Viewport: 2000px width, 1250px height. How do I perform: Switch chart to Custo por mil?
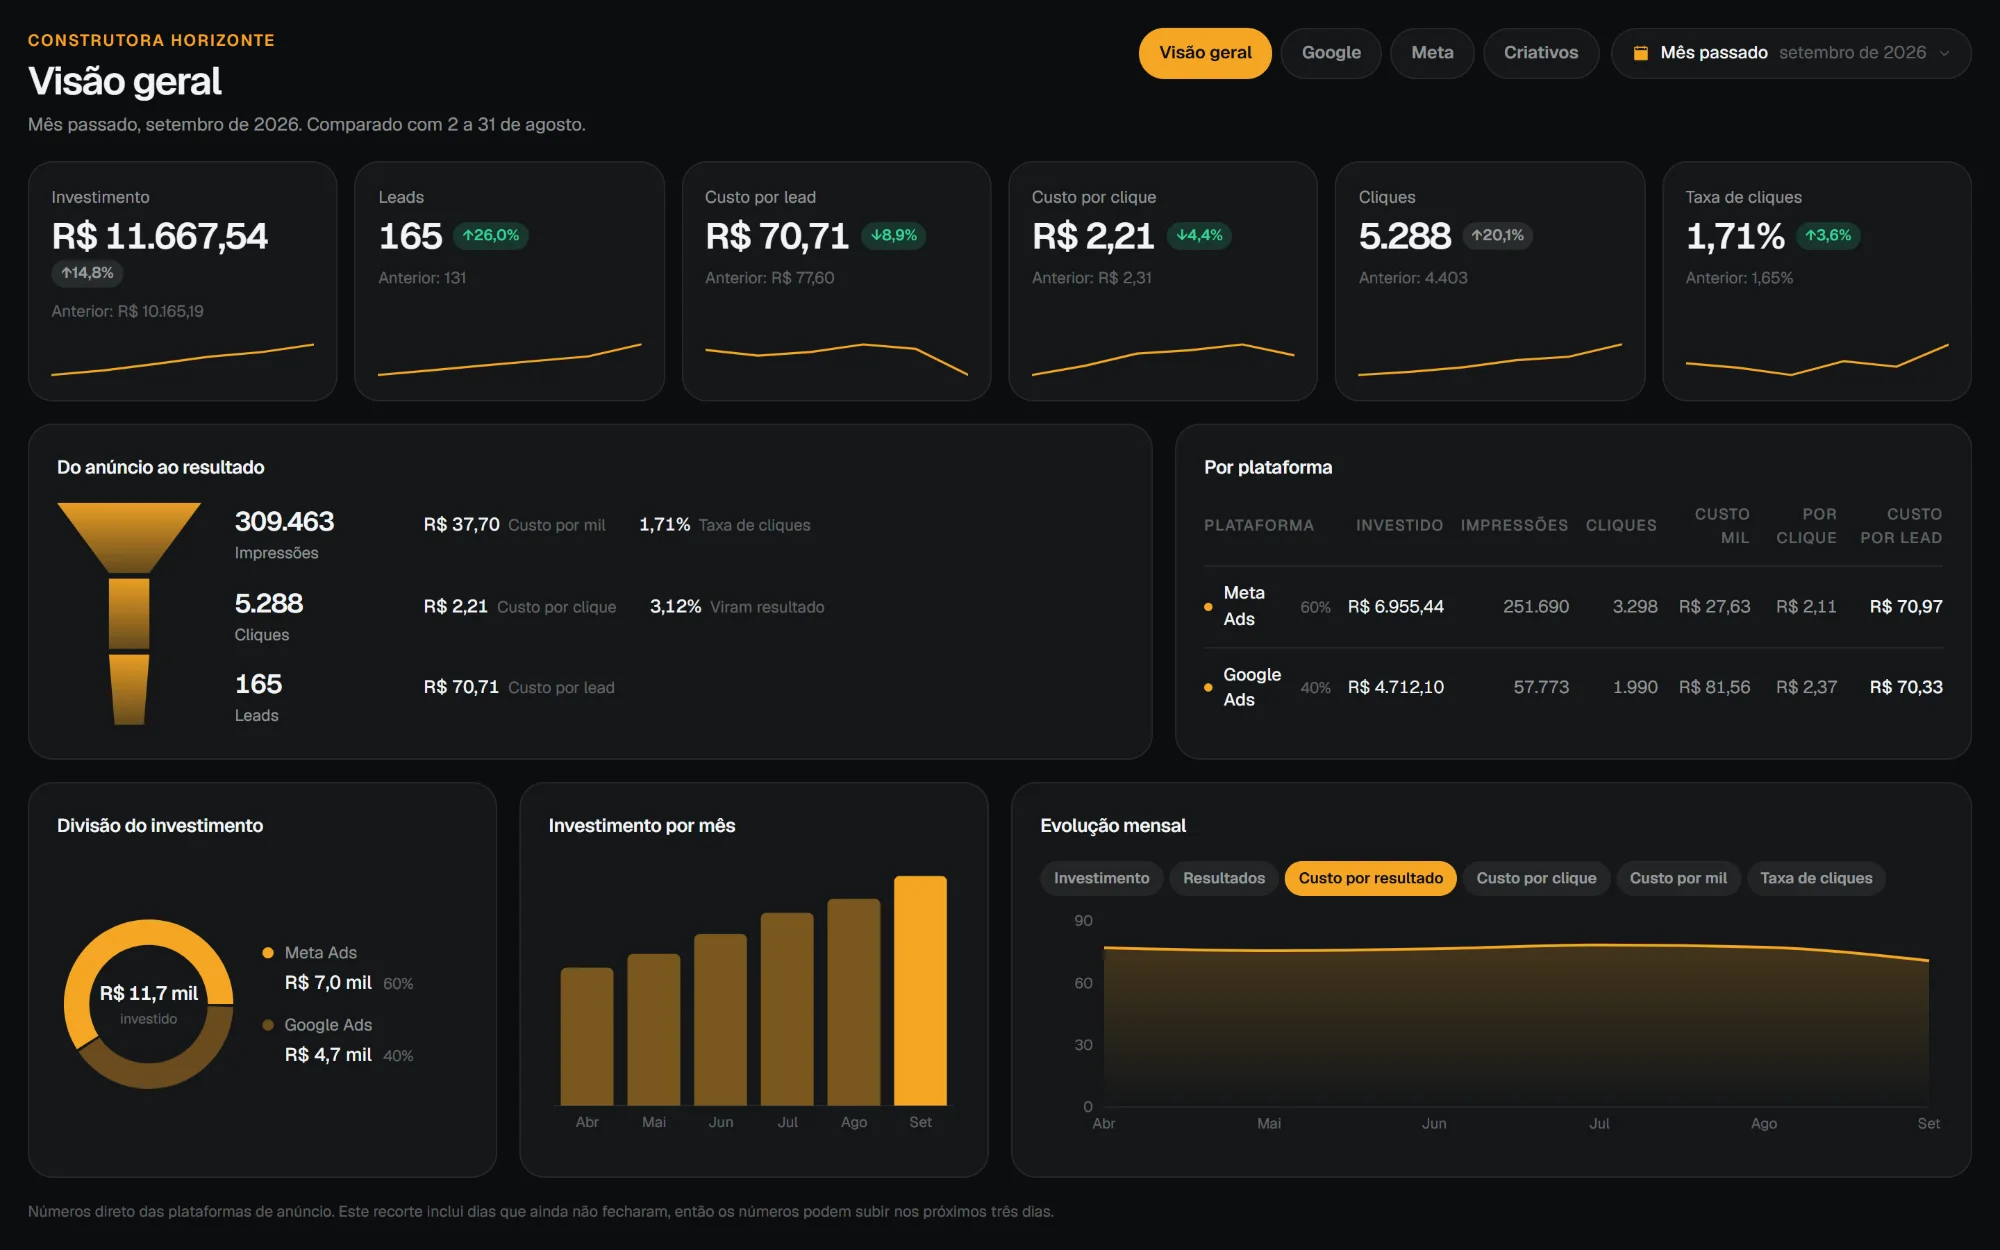pyautogui.click(x=1678, y=878)
